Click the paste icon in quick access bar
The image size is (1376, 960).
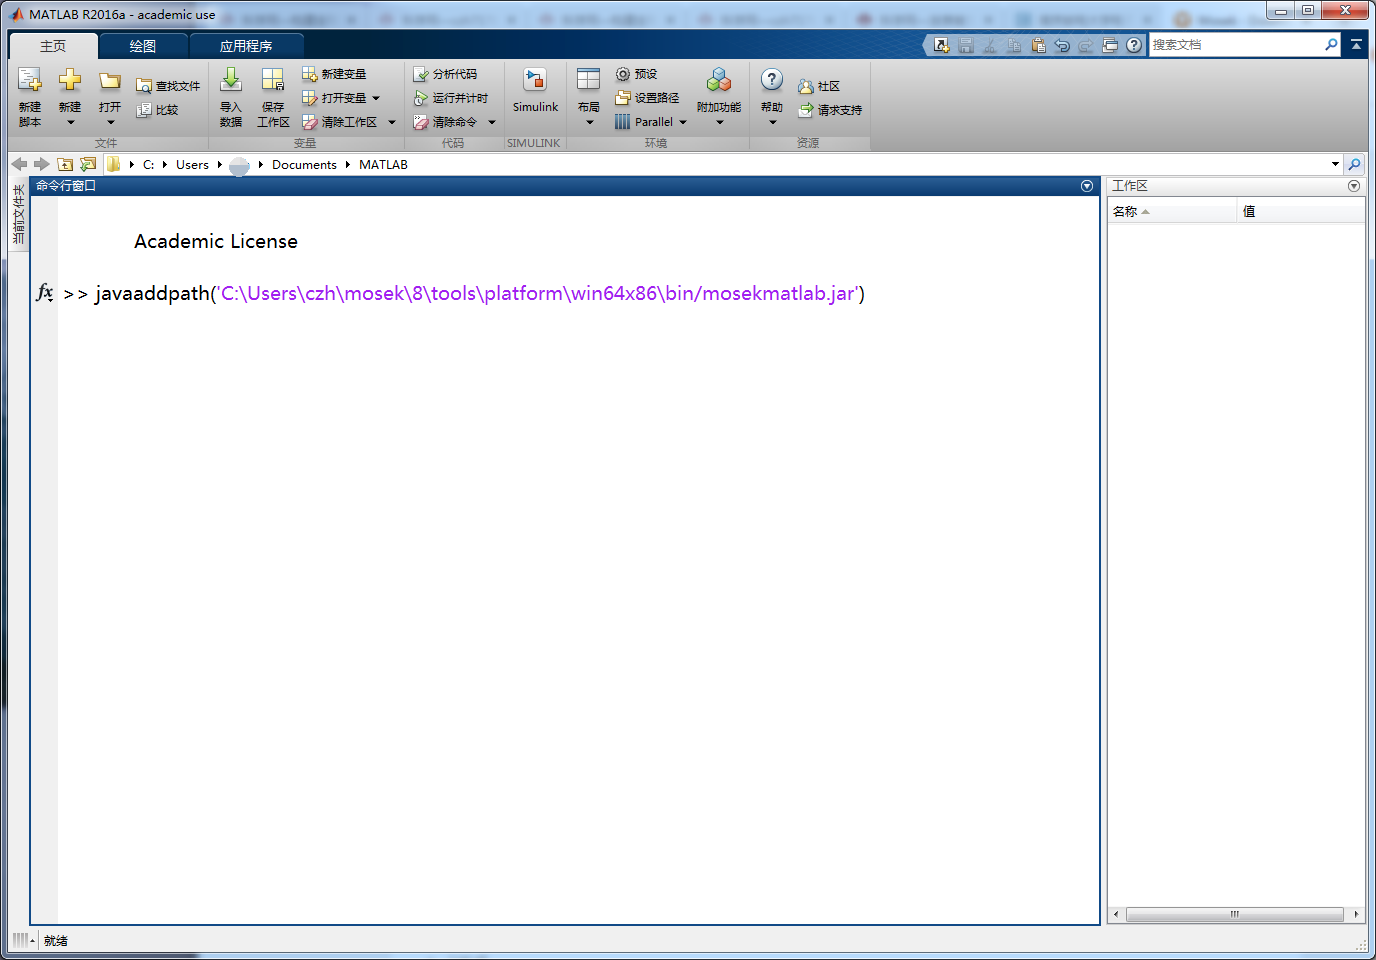point(1038,45)
